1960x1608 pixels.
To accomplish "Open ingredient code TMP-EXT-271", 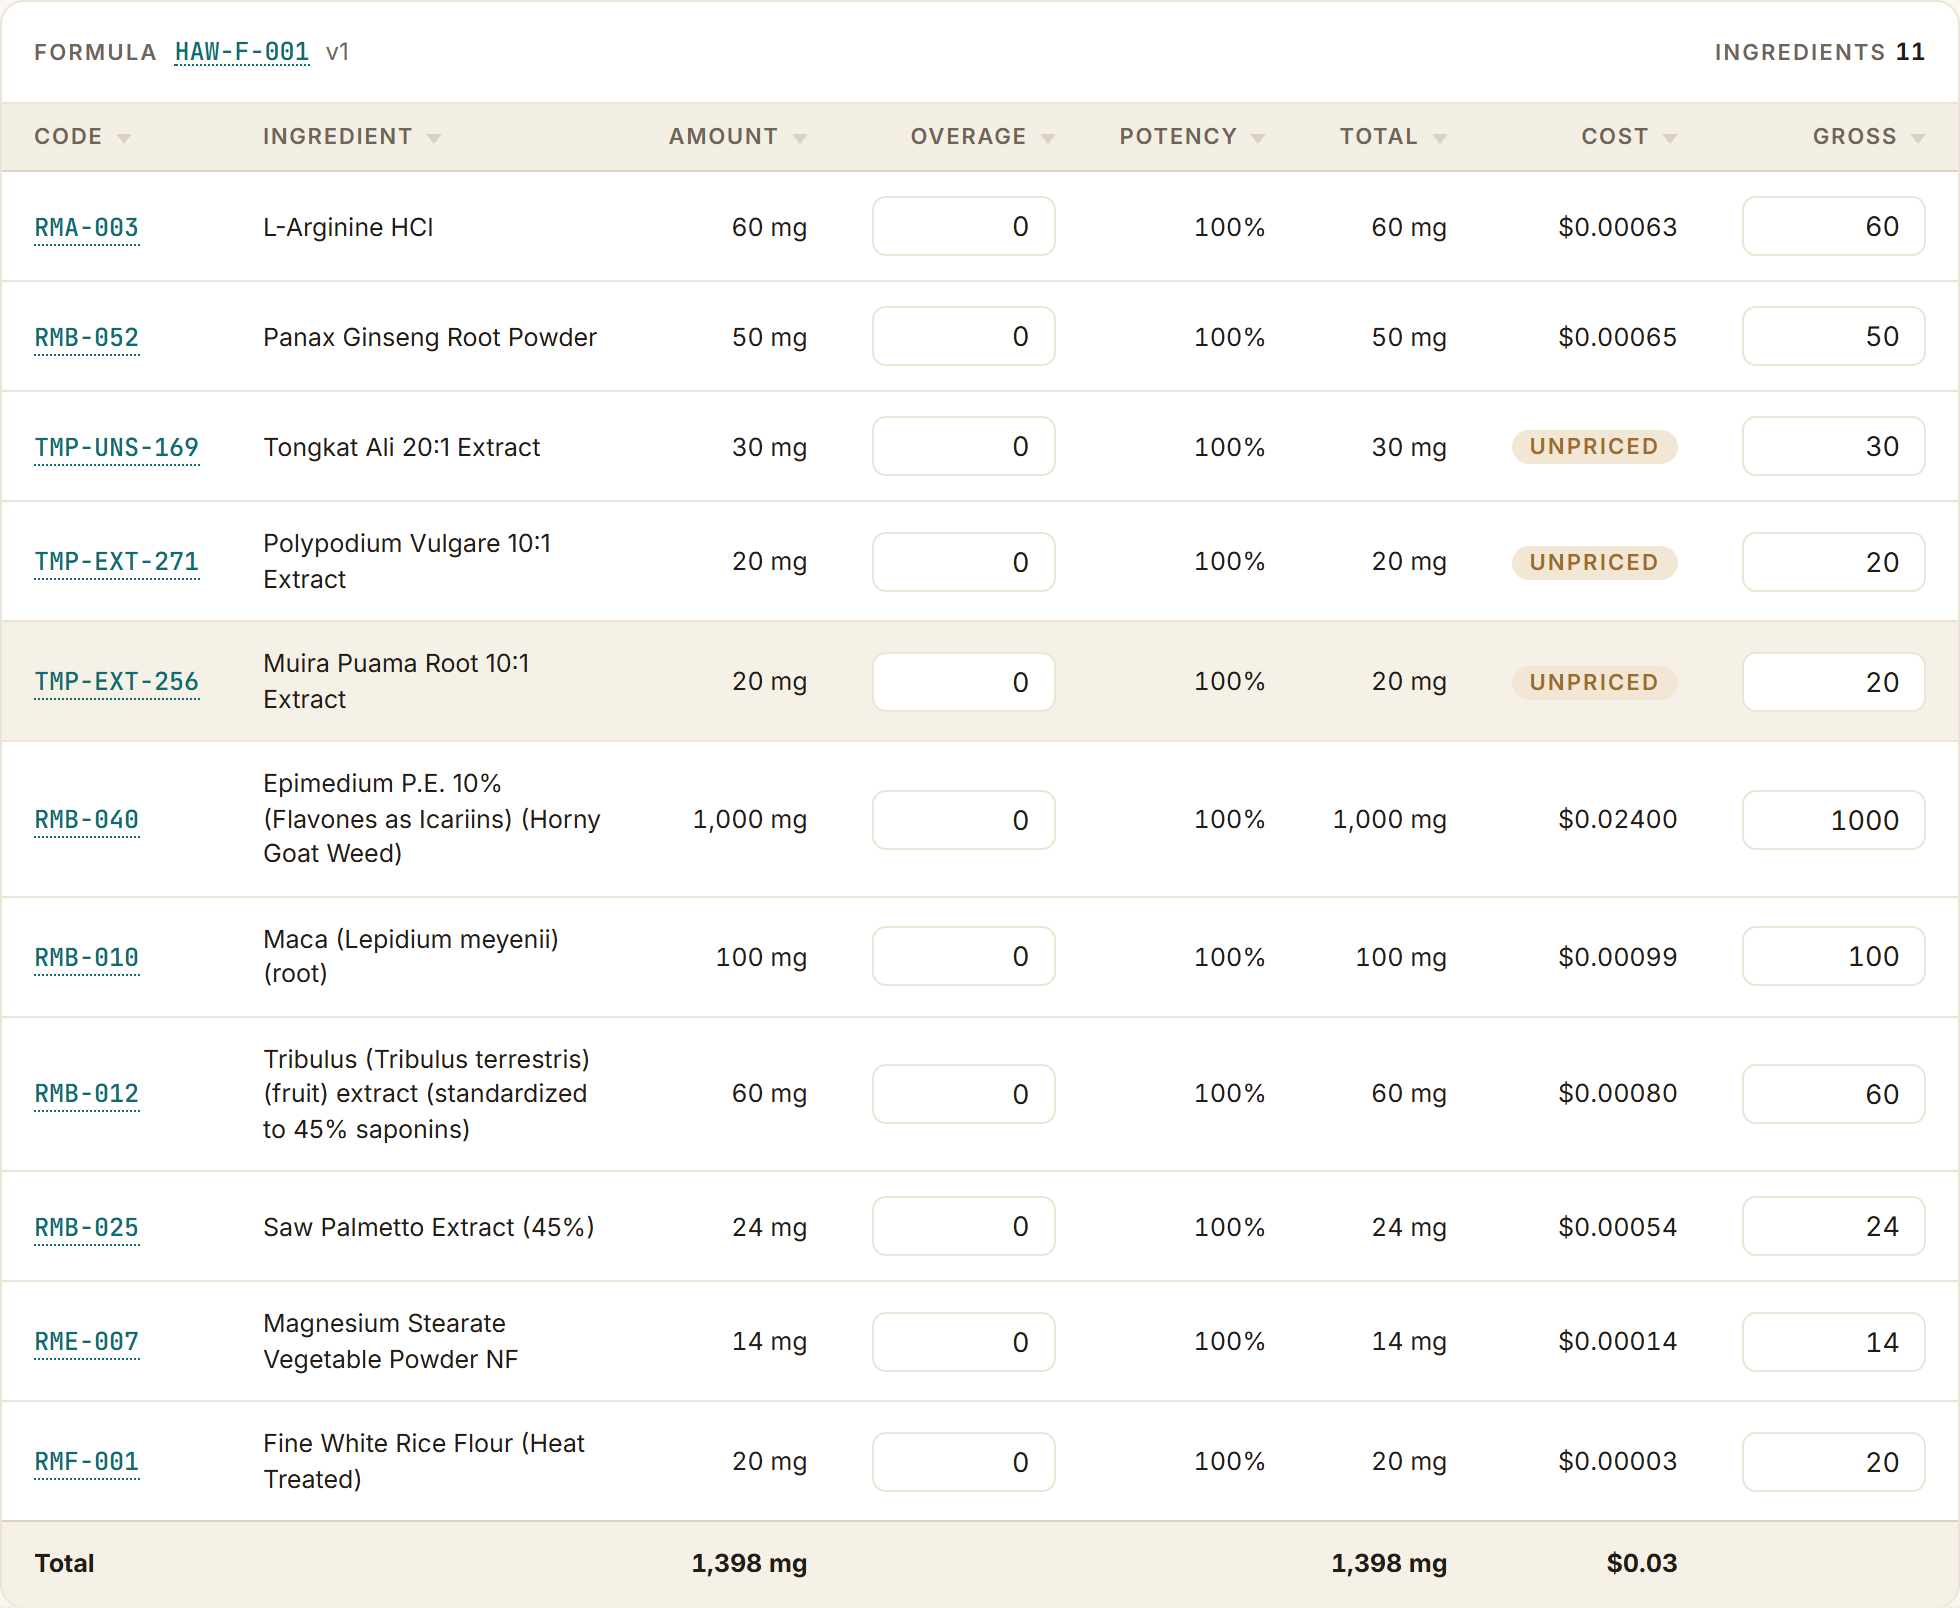I will [x=117, y=562].
